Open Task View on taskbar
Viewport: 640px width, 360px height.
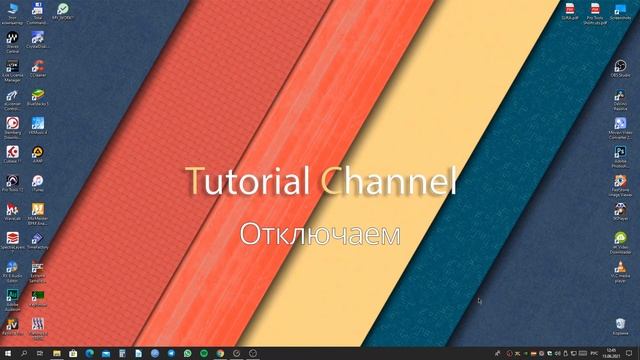click(40, 353)
